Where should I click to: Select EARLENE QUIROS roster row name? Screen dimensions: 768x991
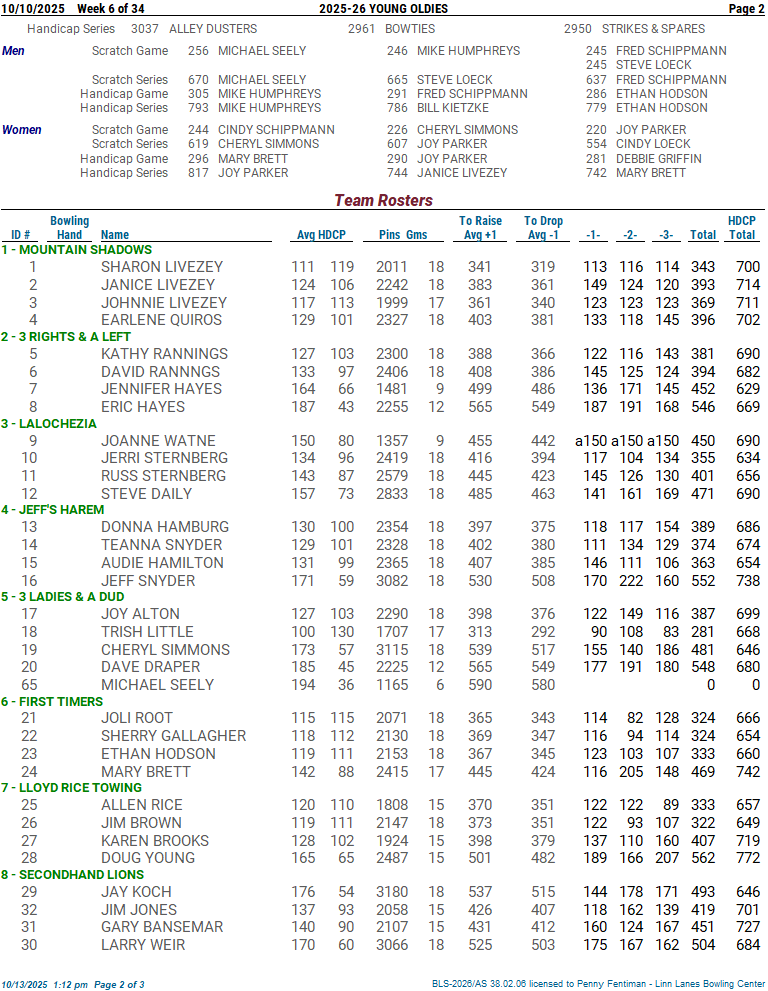161,320
